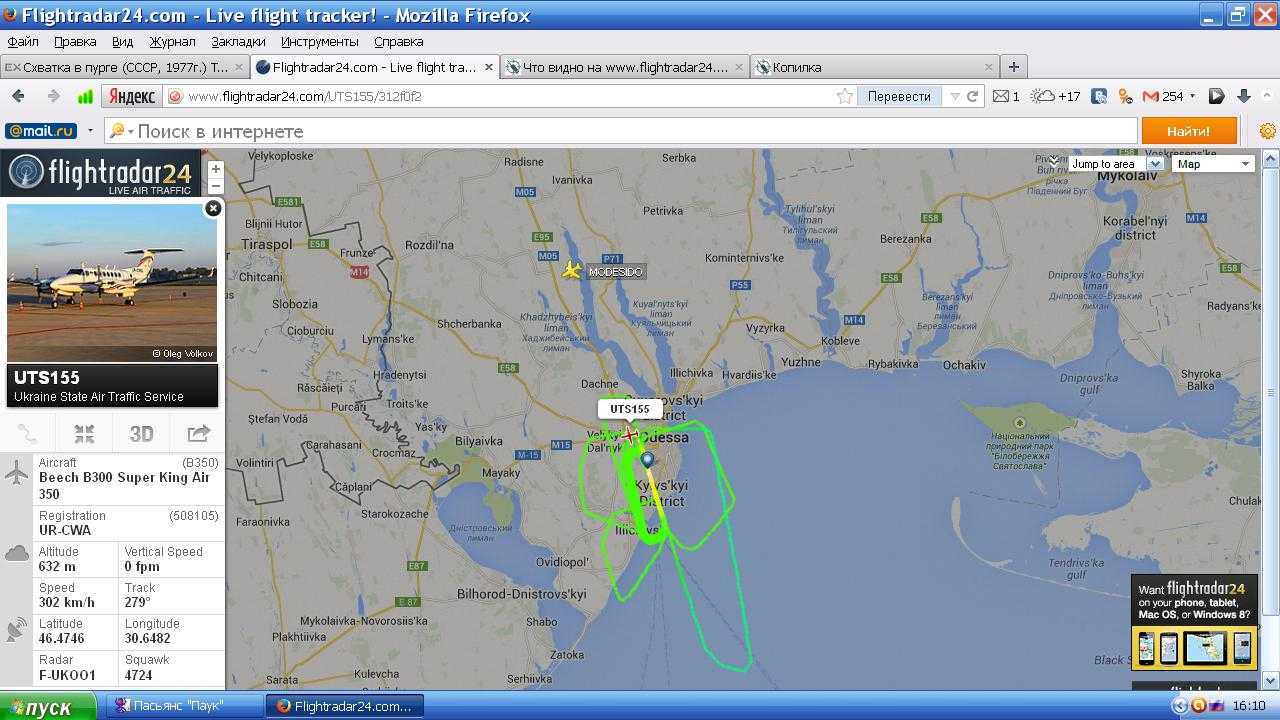1280x720 pixels.
Task: Open the Закладки menu
Action: (x=238, y=41)
